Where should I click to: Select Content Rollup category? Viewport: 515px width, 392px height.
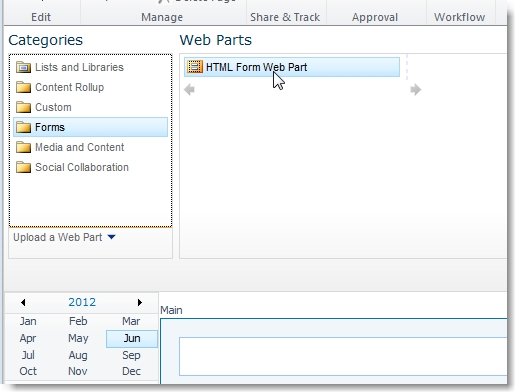tap(69, 87)
